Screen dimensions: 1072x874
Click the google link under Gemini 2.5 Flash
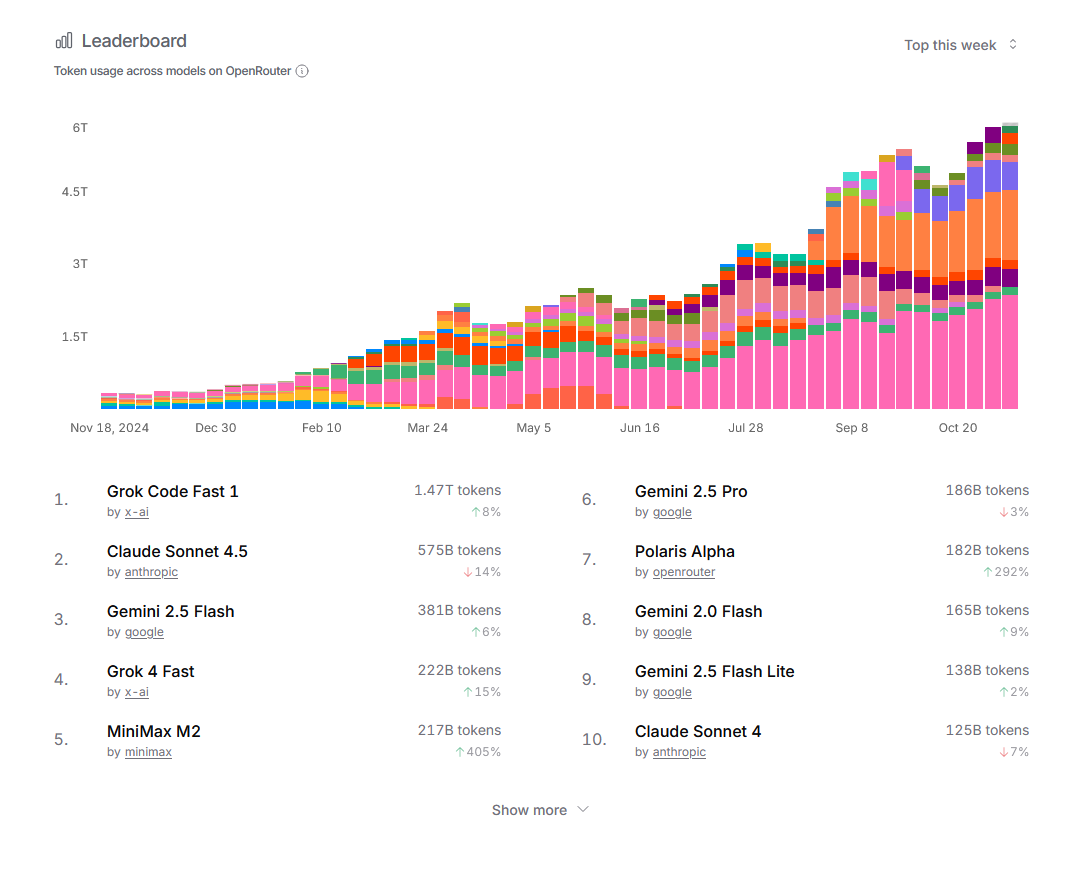point(144,632)
